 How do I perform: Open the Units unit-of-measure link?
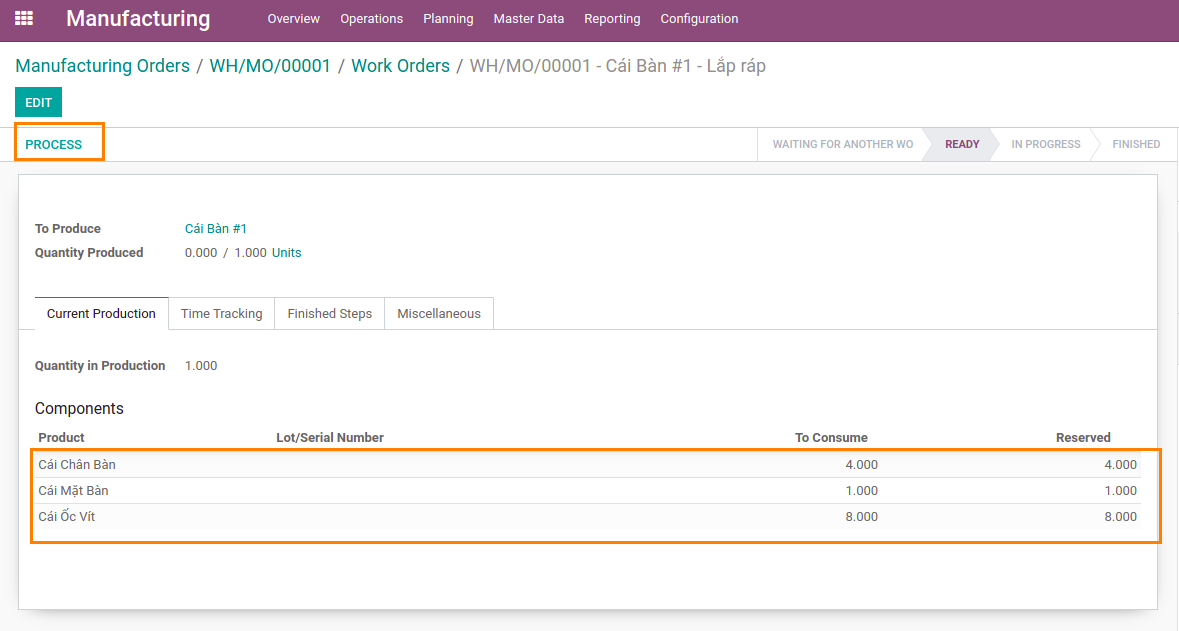(x=286, y=253)
